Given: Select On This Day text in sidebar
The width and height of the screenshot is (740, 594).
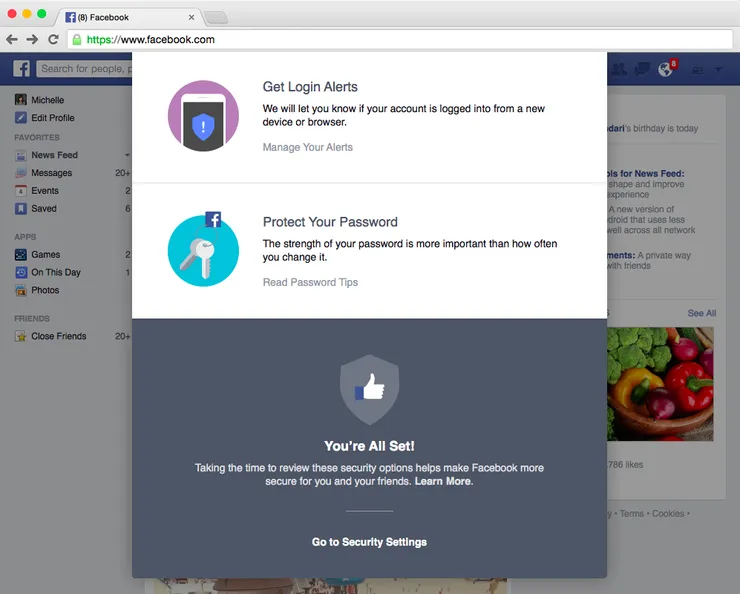Looking at the screenshot, I should (56, 273).
